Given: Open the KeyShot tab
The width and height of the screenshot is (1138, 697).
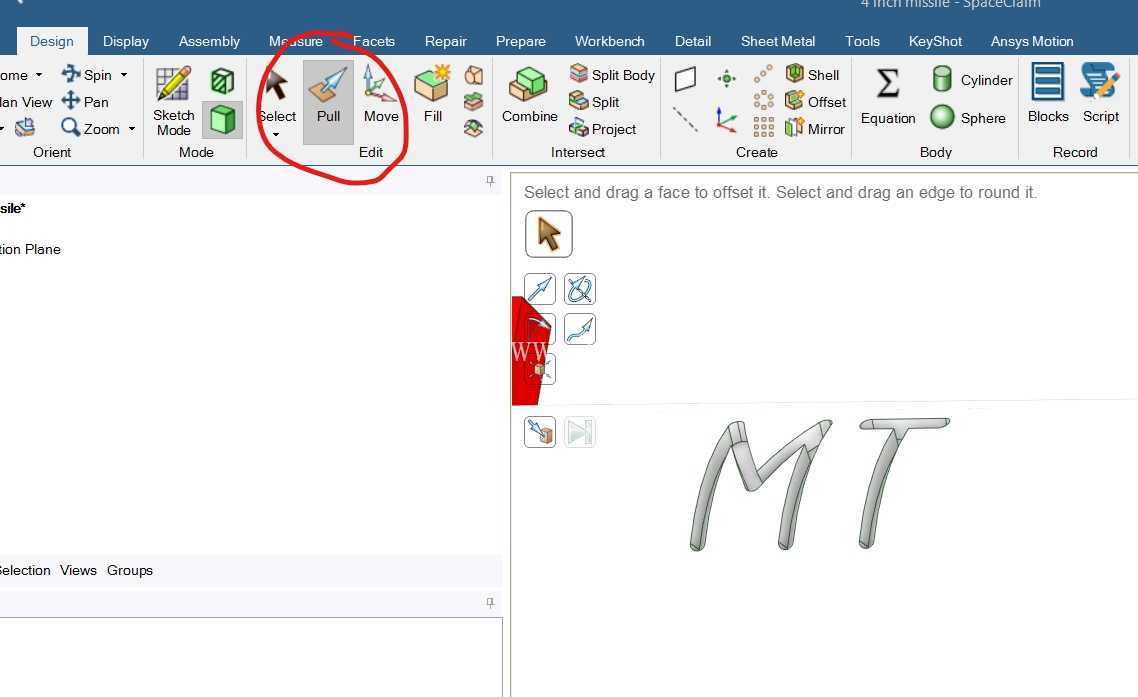Looking at the screenshot, I should 936,41.
